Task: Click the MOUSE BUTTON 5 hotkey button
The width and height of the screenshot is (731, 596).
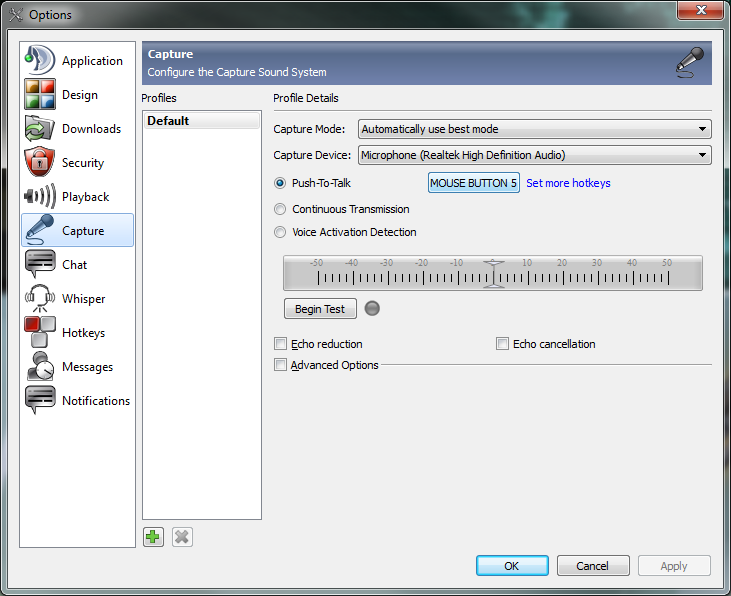Action: point(474,183)
